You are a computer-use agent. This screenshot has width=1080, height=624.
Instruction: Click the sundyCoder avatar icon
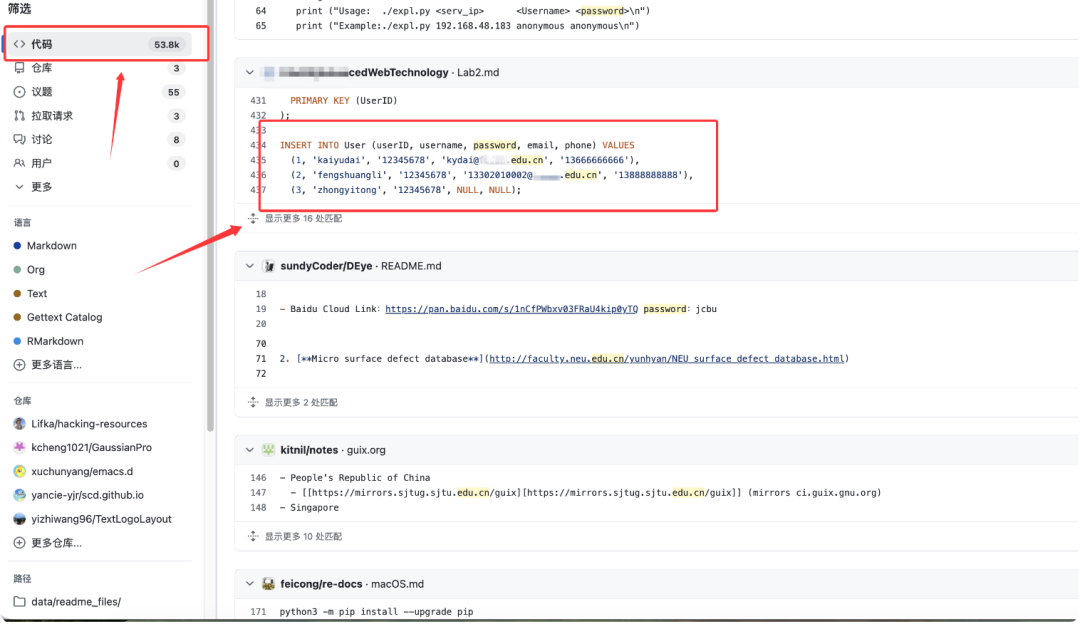[x=269, y=266]
